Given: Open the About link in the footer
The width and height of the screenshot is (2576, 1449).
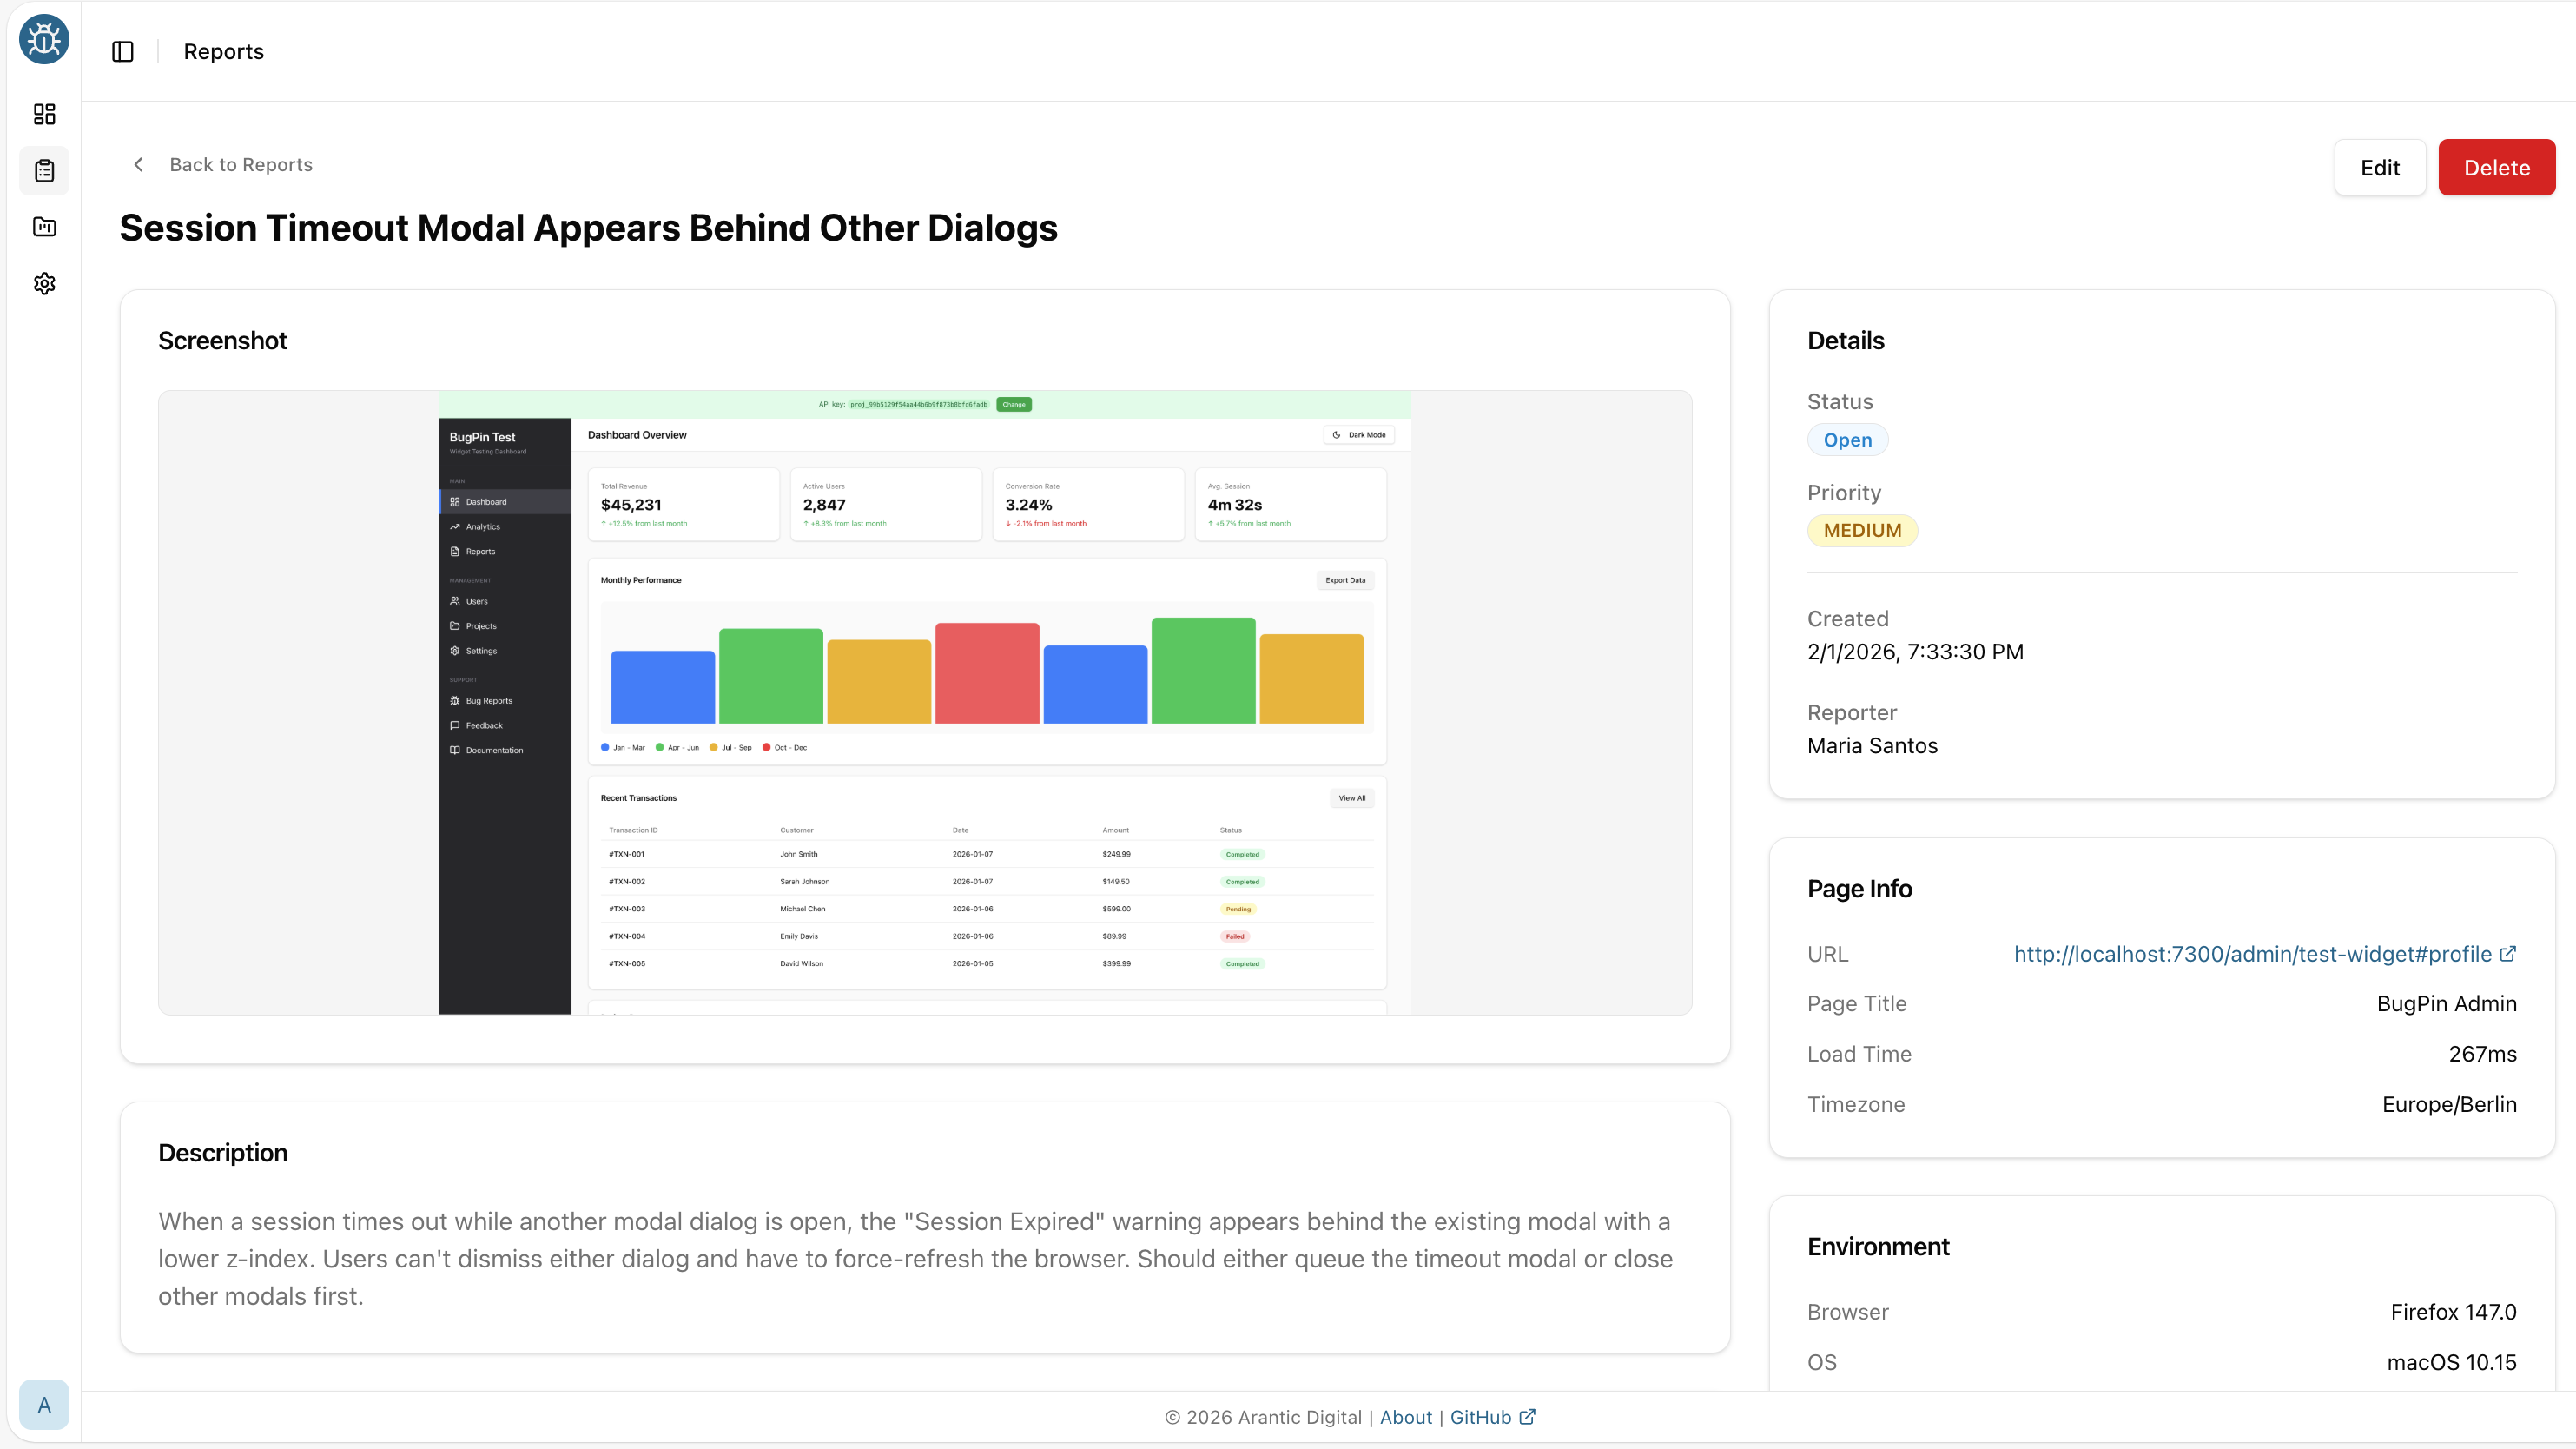Looking at the screenshot, I should (x=1405, y=1417).
